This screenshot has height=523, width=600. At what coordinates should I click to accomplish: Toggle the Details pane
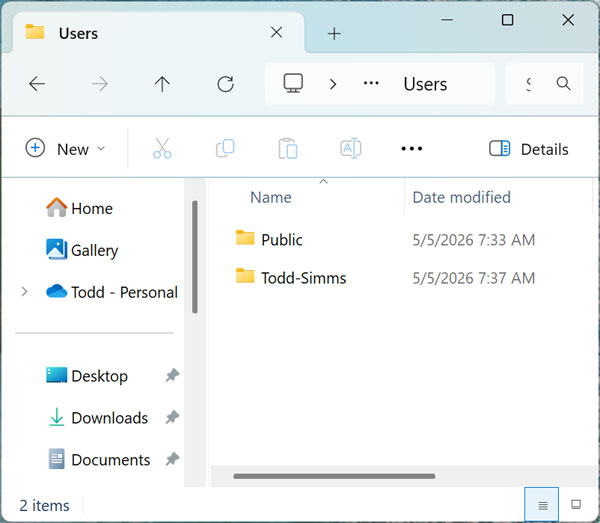pos(528,148)
